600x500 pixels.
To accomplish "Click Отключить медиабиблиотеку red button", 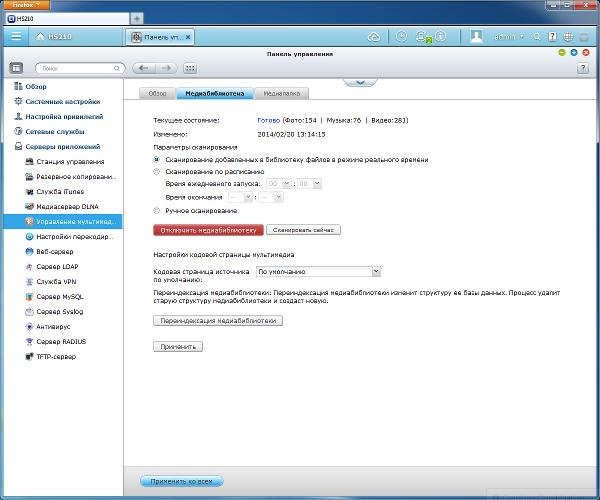I will click(x=209, y=230).
